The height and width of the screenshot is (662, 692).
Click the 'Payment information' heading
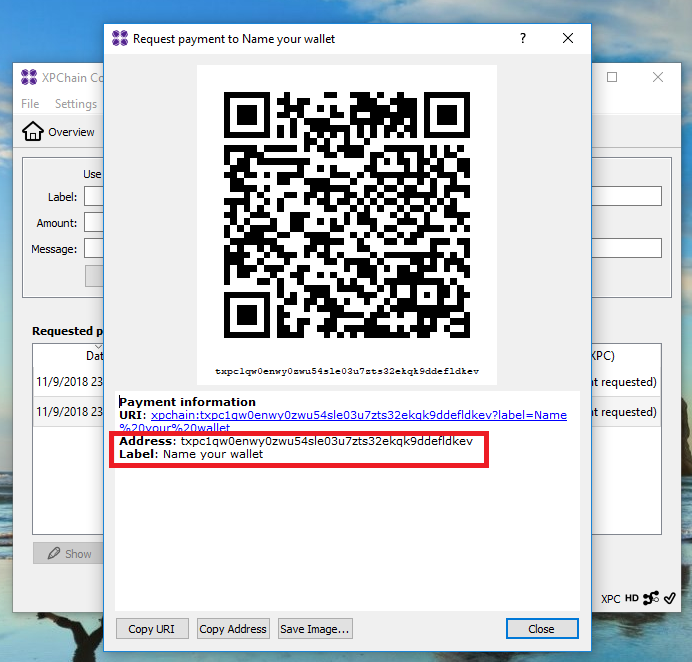pyautogui.click(x=188, y=402)
